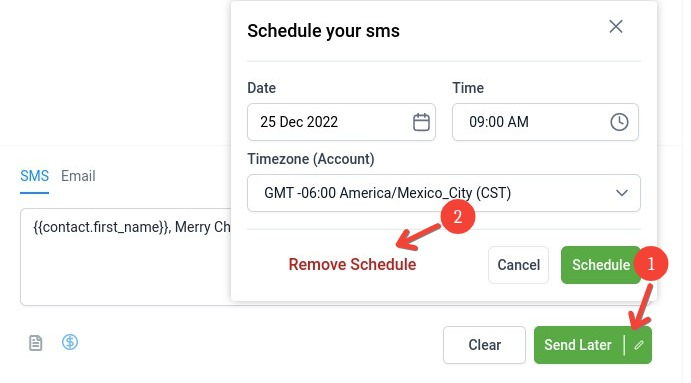This screenshot has height=383, width=691.
Task: Expand the timezone dropdown chevron
Action: 621,193
